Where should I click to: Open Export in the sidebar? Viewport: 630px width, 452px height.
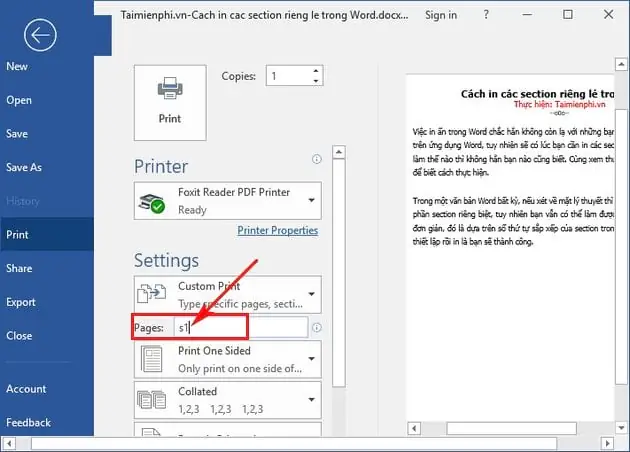coord(20,302)
